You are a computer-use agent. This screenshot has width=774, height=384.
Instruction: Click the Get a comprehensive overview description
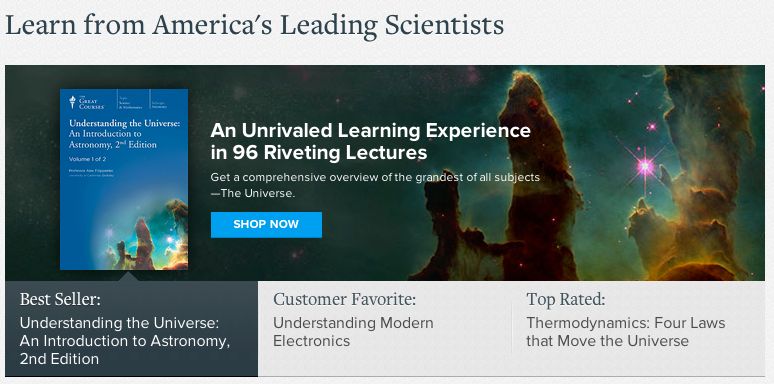(x=375, y=185)
